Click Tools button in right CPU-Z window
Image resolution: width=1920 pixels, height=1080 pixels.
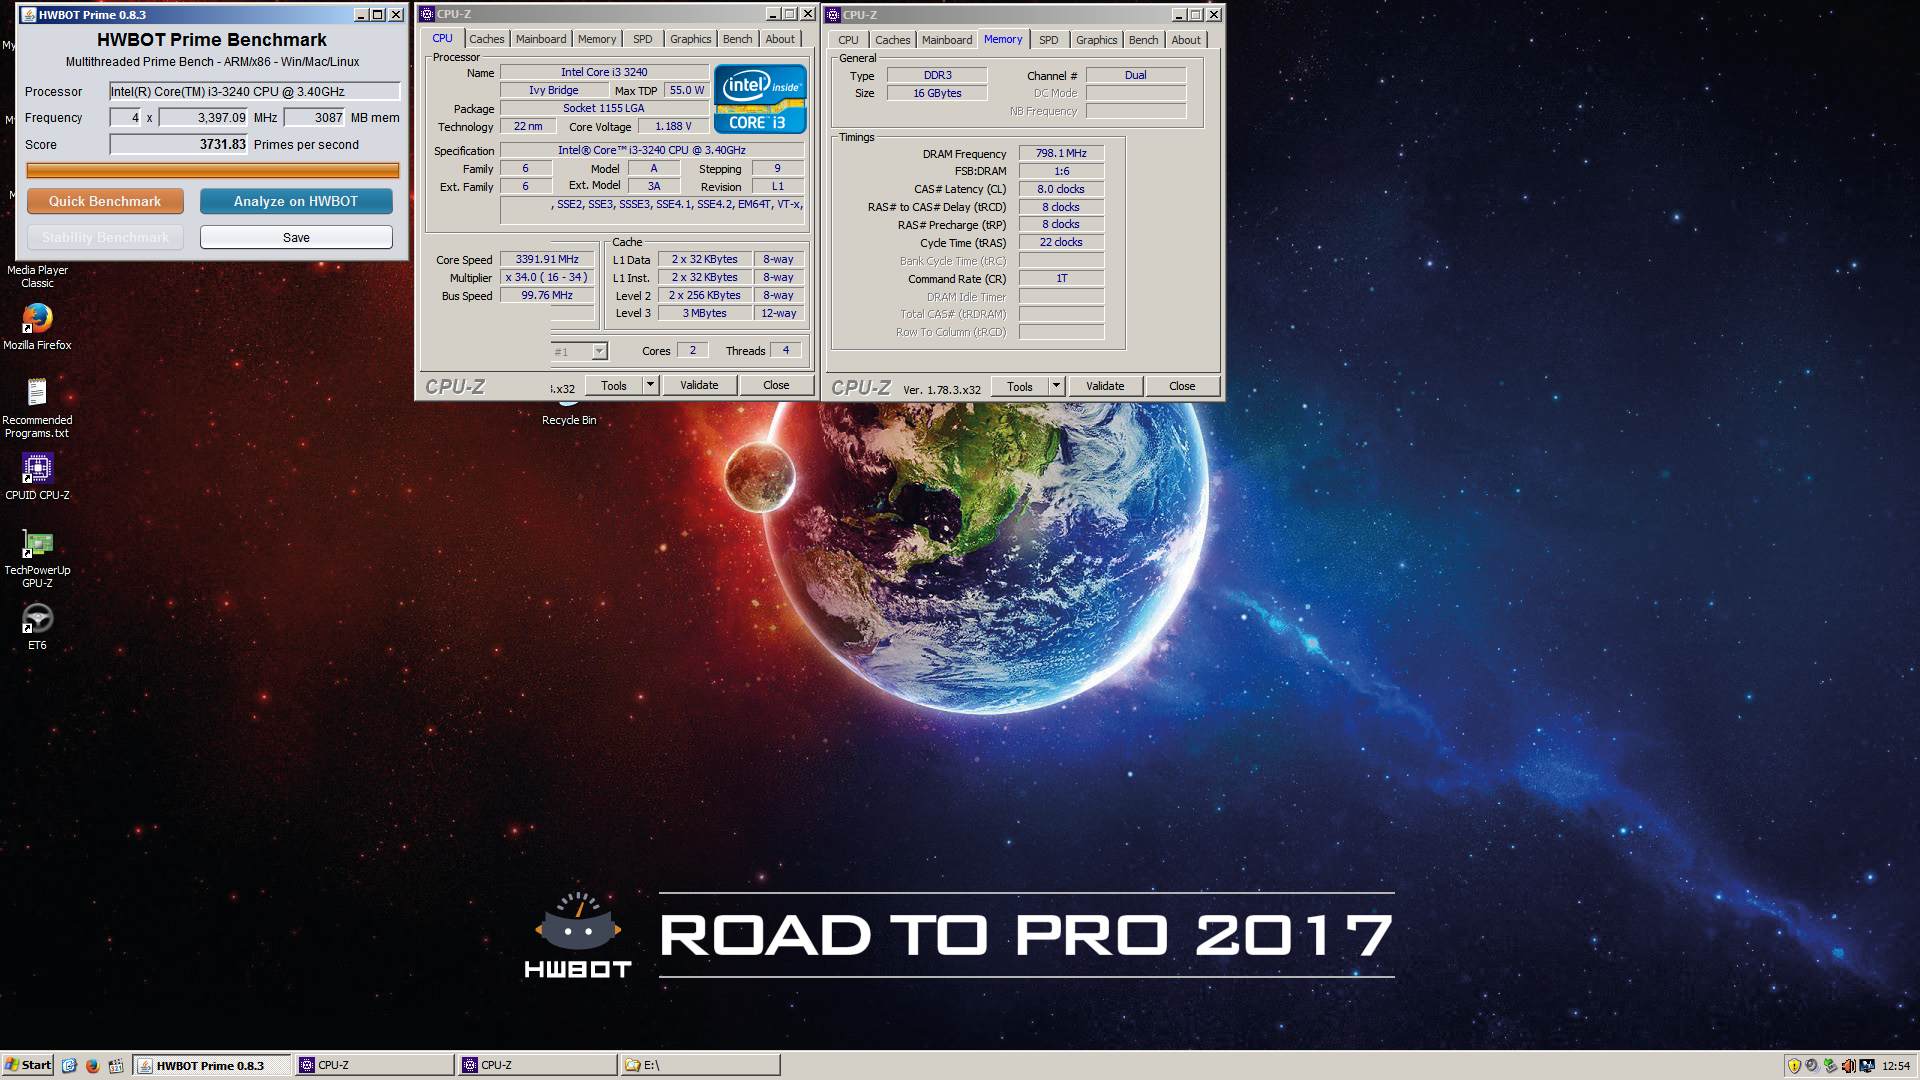pyautogui.click(x=1020, y=386)
